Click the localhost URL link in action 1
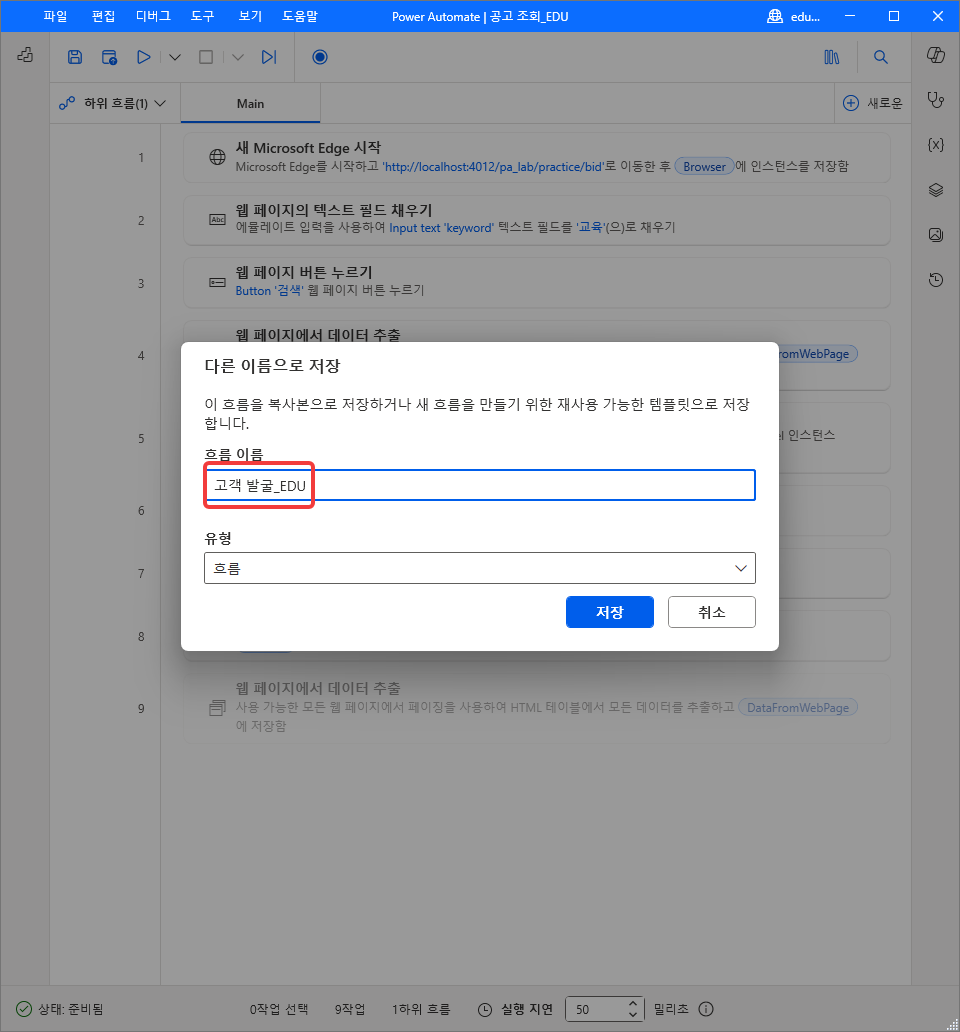Screen dimensions: 960x1032 pos(493,167)
